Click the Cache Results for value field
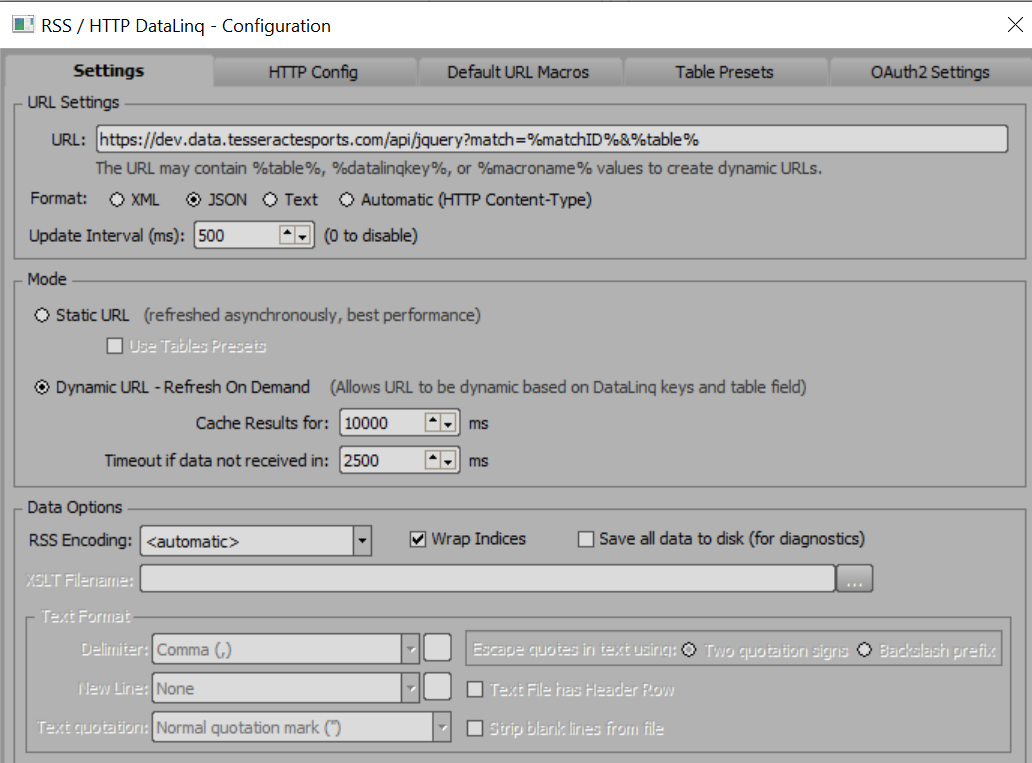The image size is (1032, 763). pos(382,423)
